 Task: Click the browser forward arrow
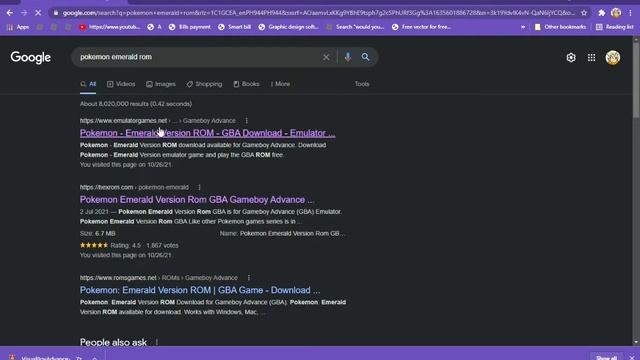click(x=24, y=13)
